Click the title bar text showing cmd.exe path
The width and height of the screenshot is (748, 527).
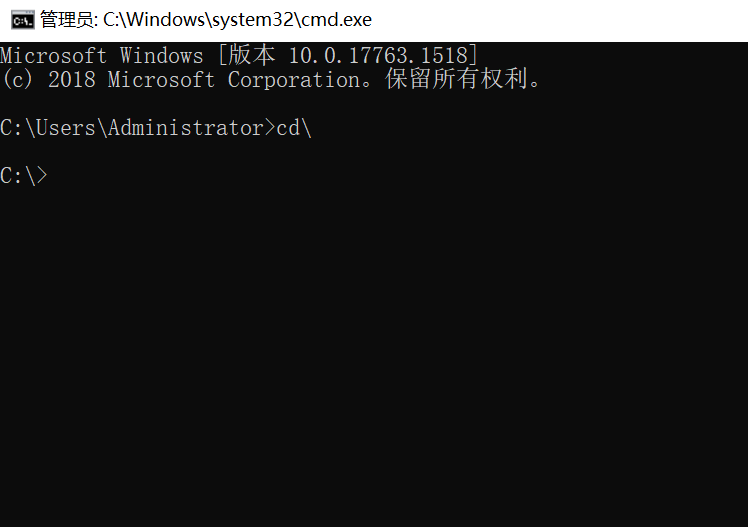(x=206, y=20)
